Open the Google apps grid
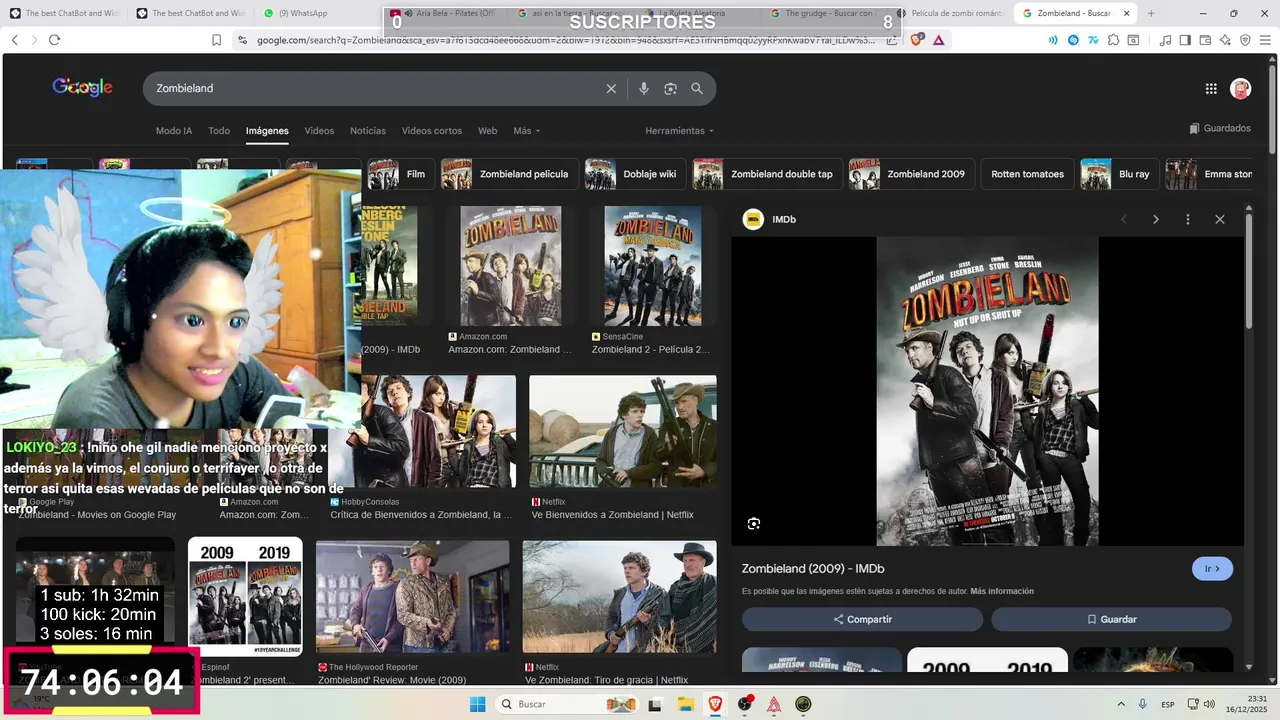Screen dimensions: 1280x720 [1211, 89]
